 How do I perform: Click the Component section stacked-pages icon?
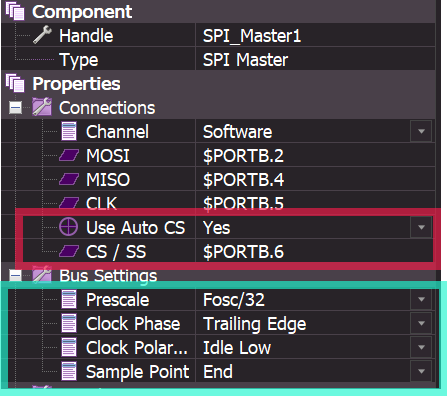point(15,11)
